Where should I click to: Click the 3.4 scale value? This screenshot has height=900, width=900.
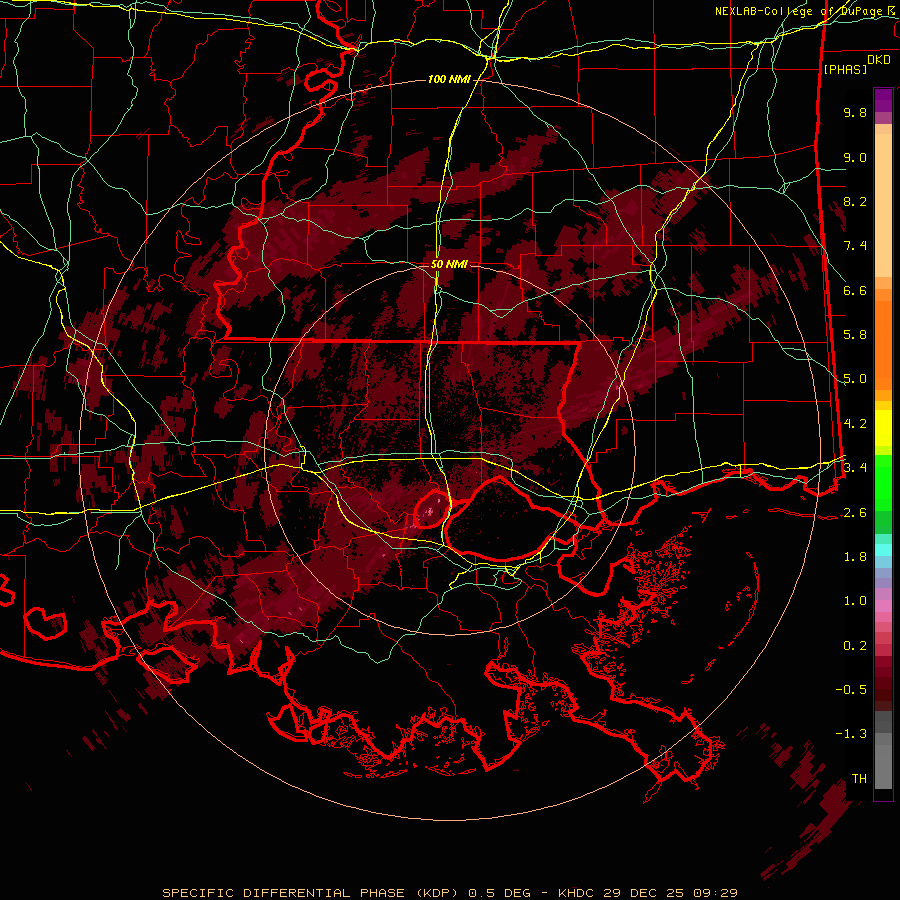click(855, 468)
